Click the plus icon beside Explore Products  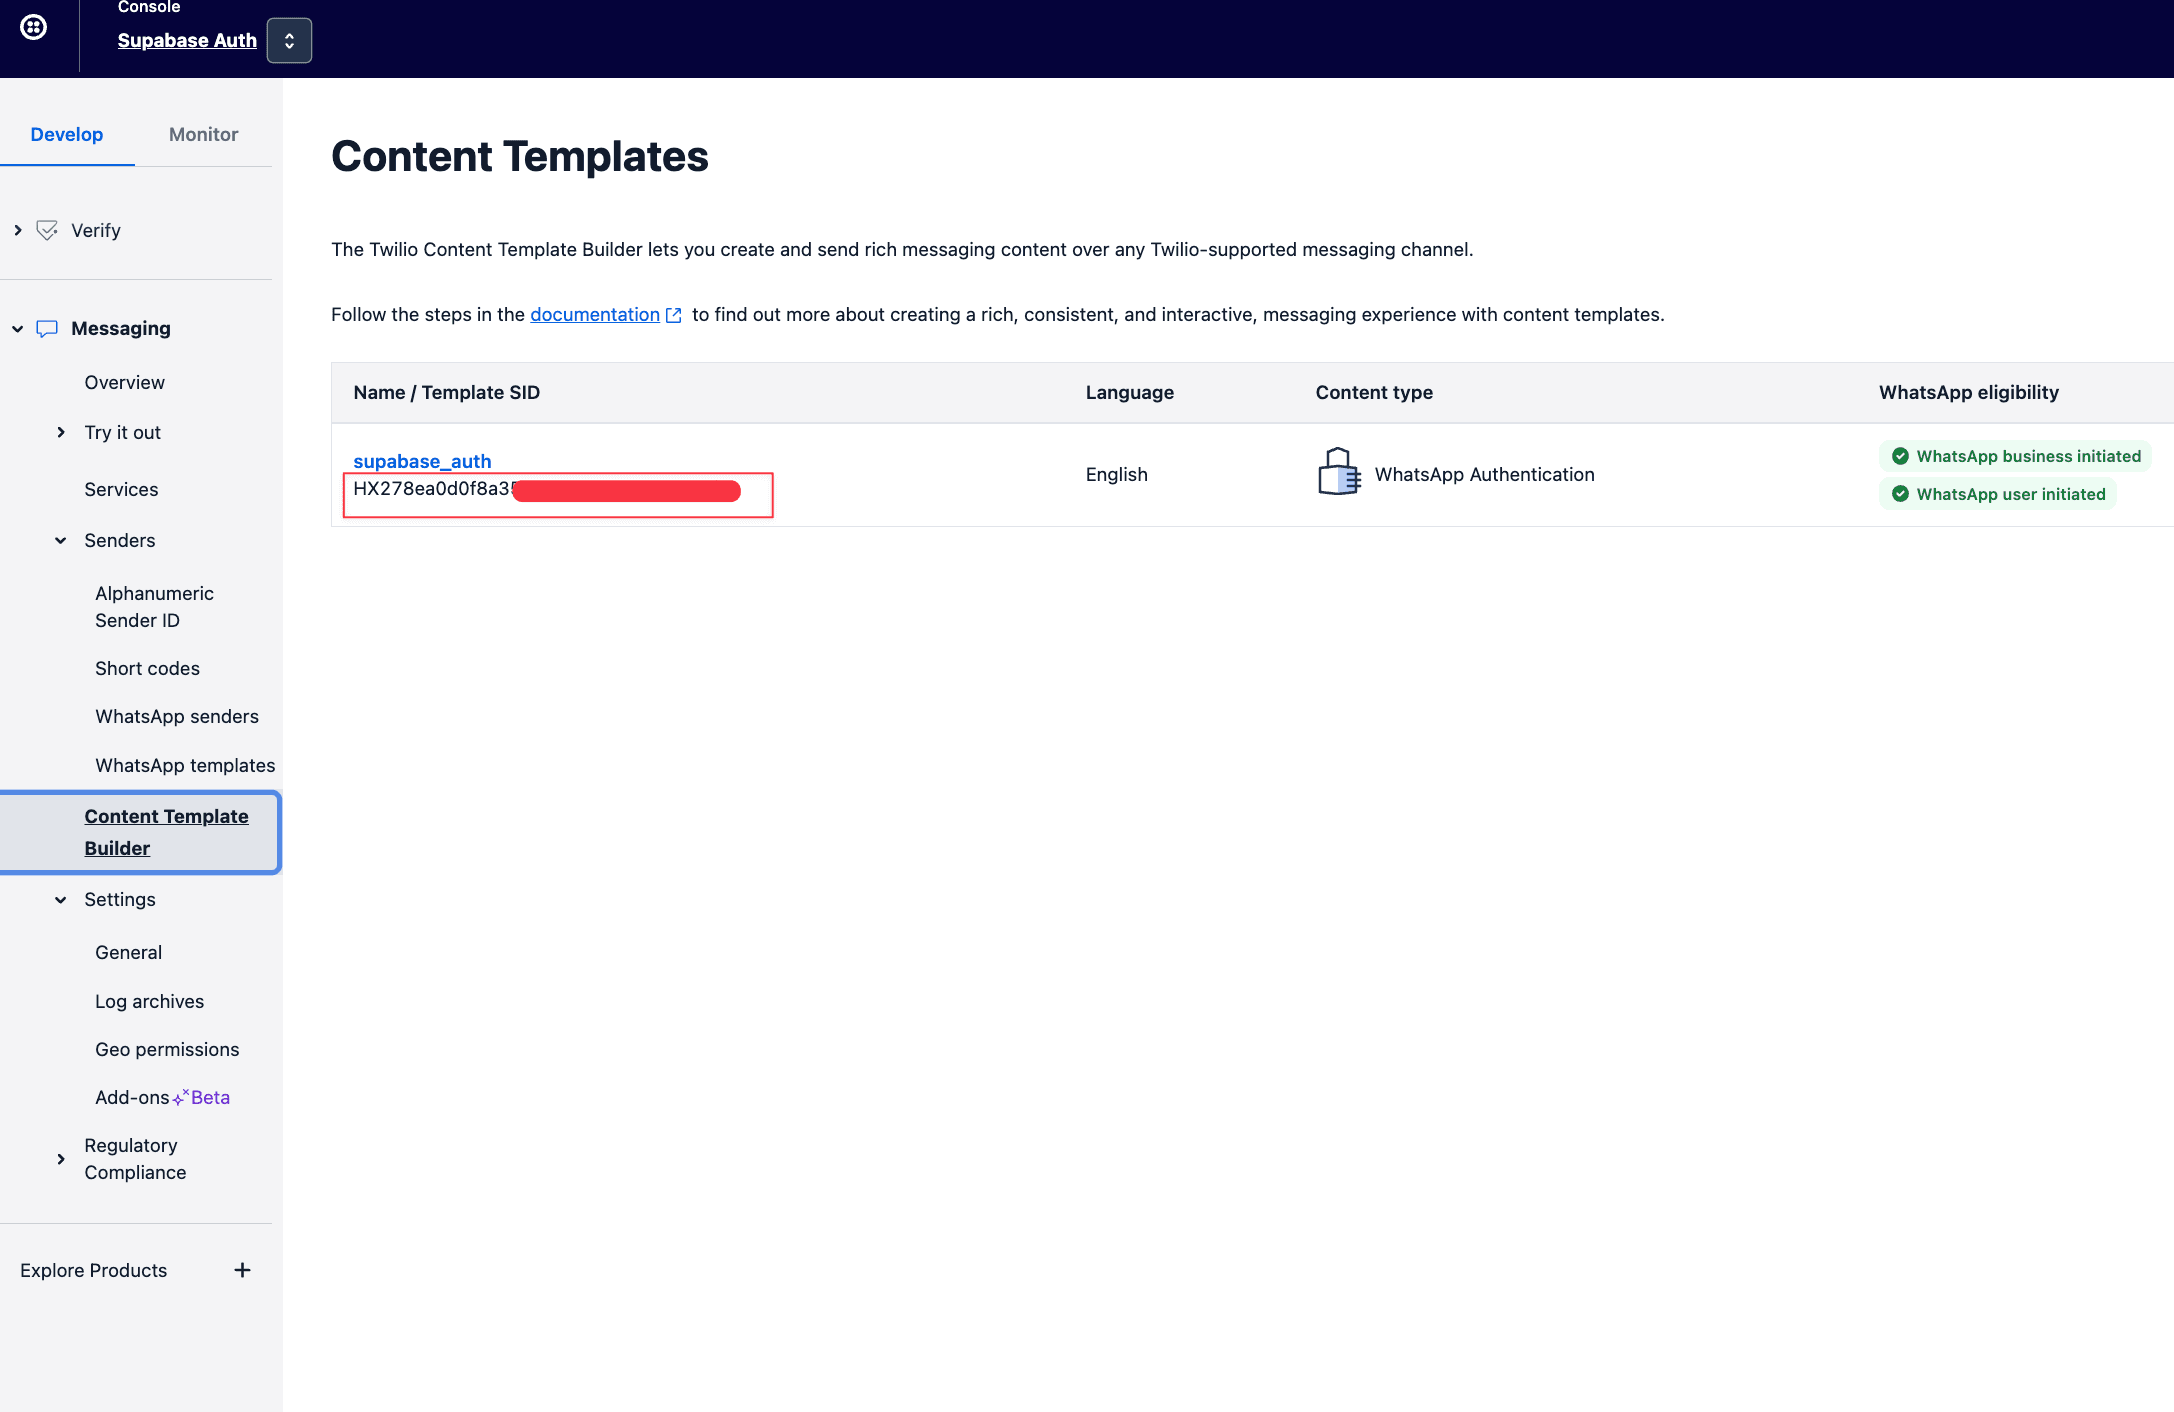(242, 1270)
